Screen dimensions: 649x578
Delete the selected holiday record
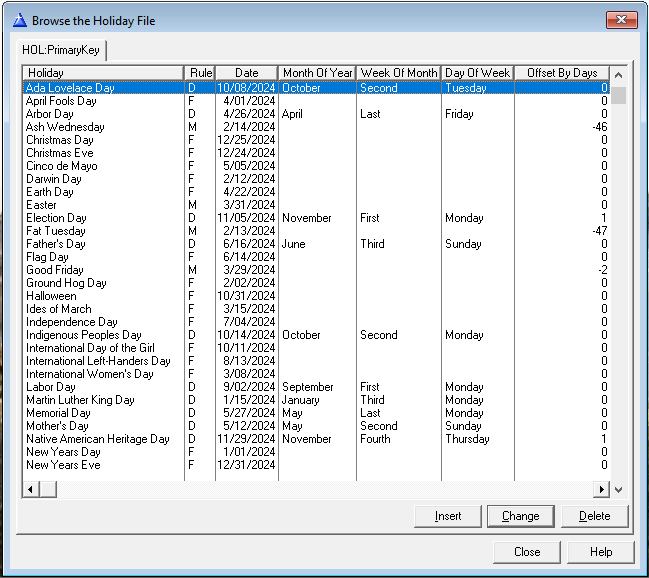click(x=594, y=516)
